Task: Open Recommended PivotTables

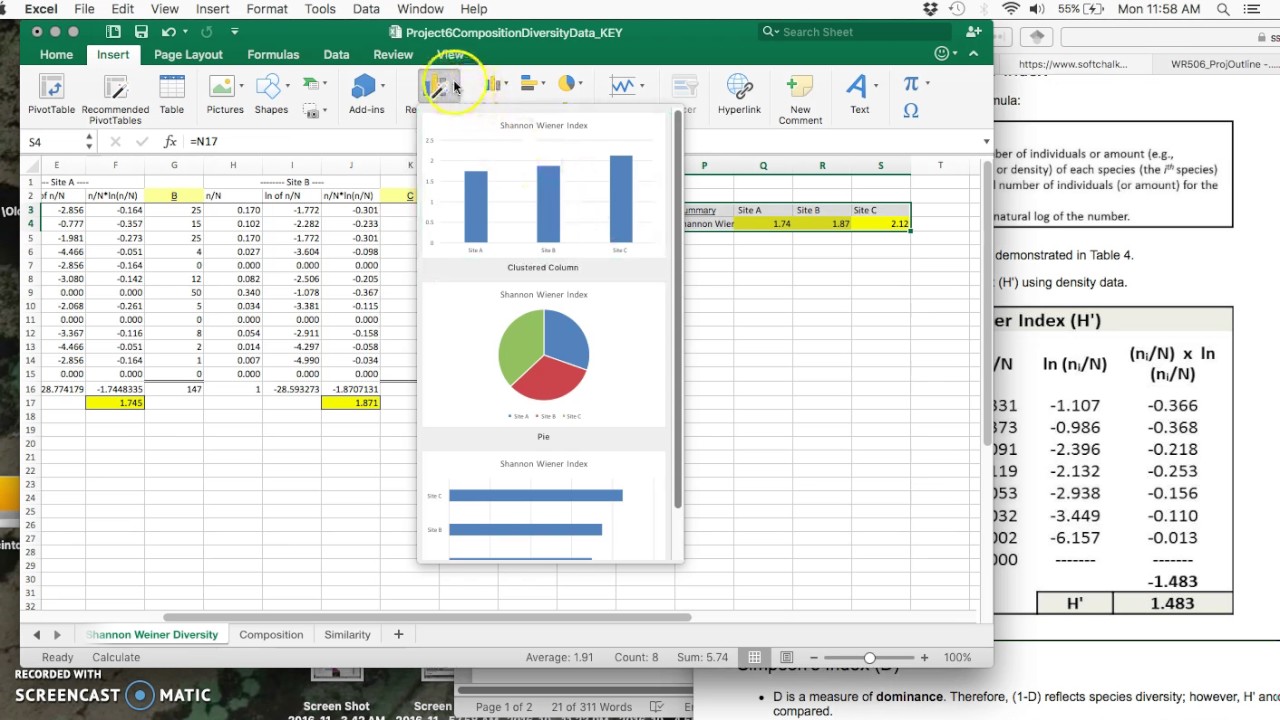Action: 115,100
